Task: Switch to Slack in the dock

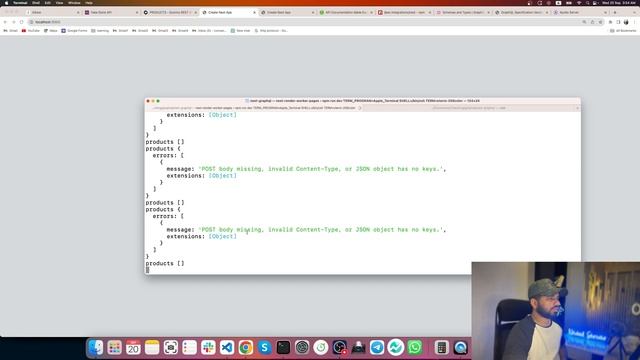Action: 208,347
